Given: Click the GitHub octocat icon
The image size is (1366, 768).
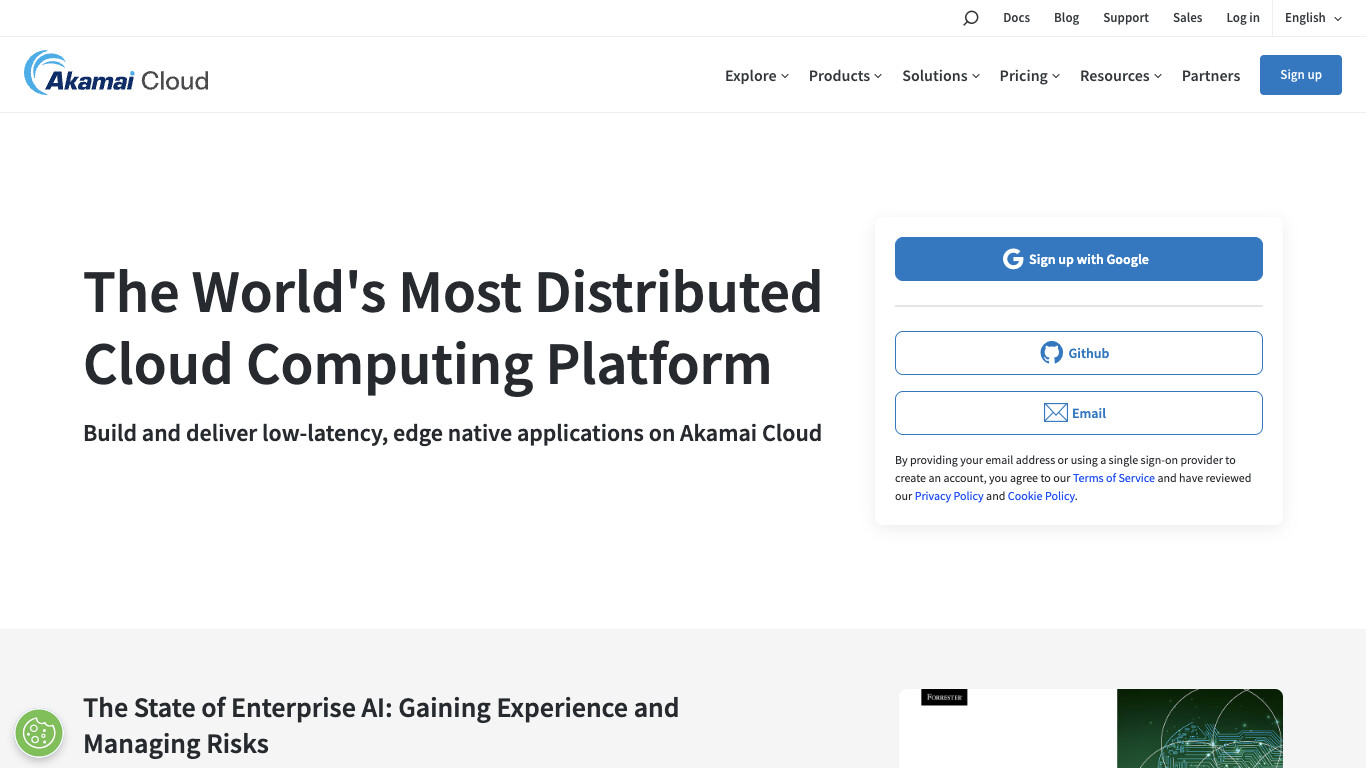Looking at the screenshot, I should 1051,352.
